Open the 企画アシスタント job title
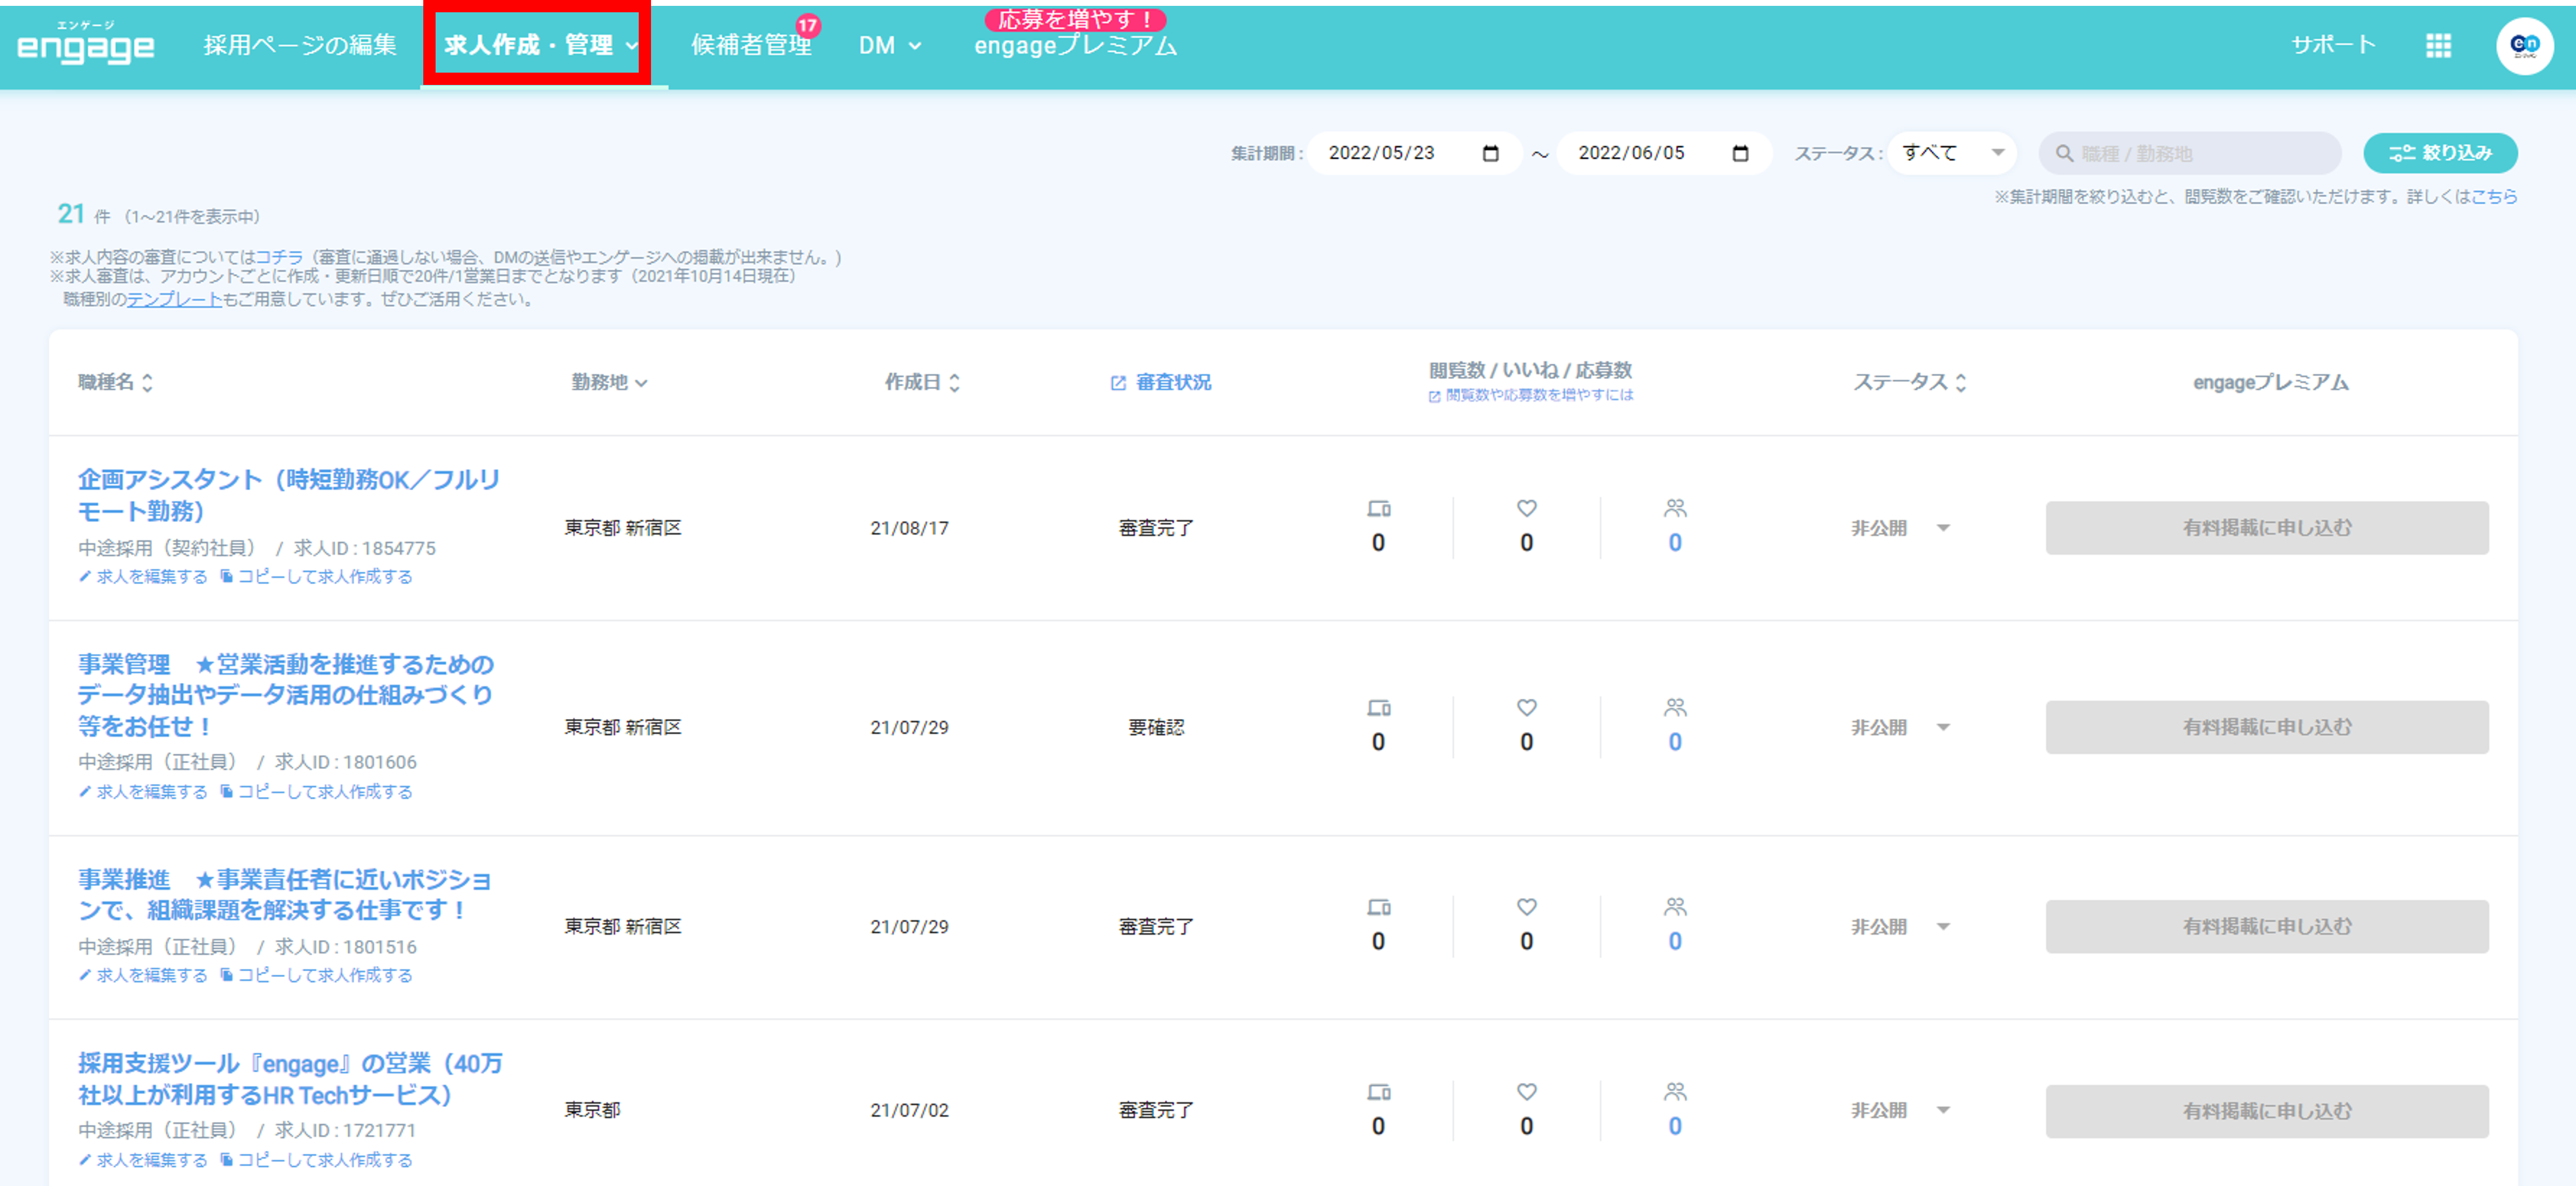 289,495
